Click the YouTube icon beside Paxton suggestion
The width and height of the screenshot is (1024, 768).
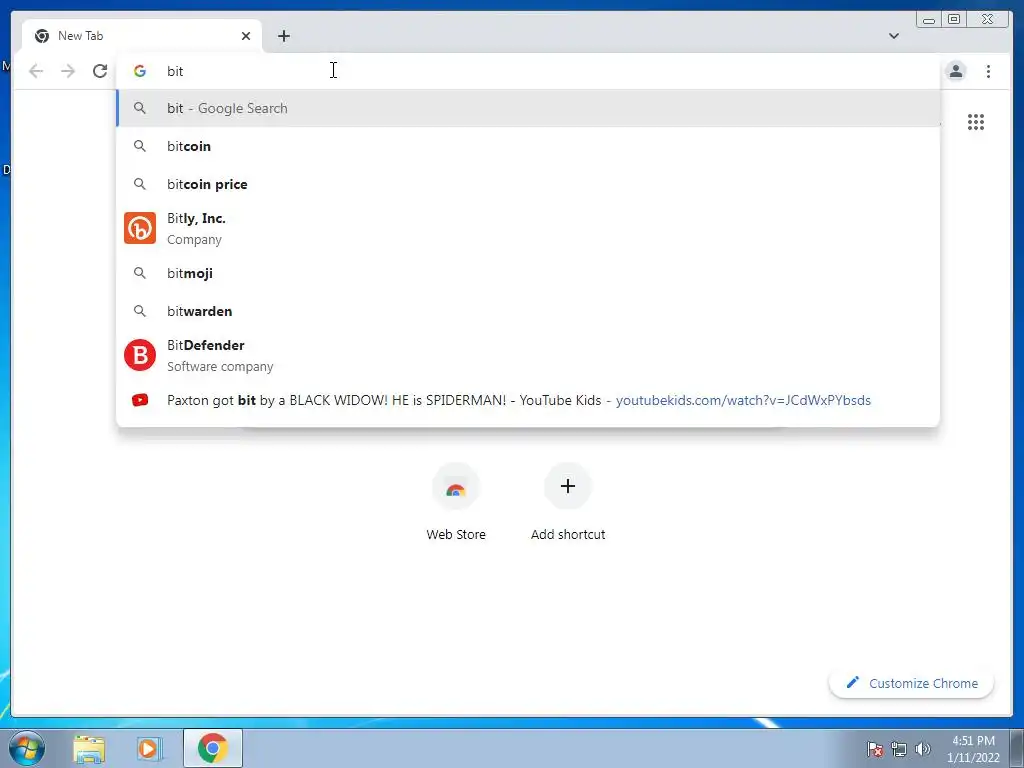(x=140, y=400)
